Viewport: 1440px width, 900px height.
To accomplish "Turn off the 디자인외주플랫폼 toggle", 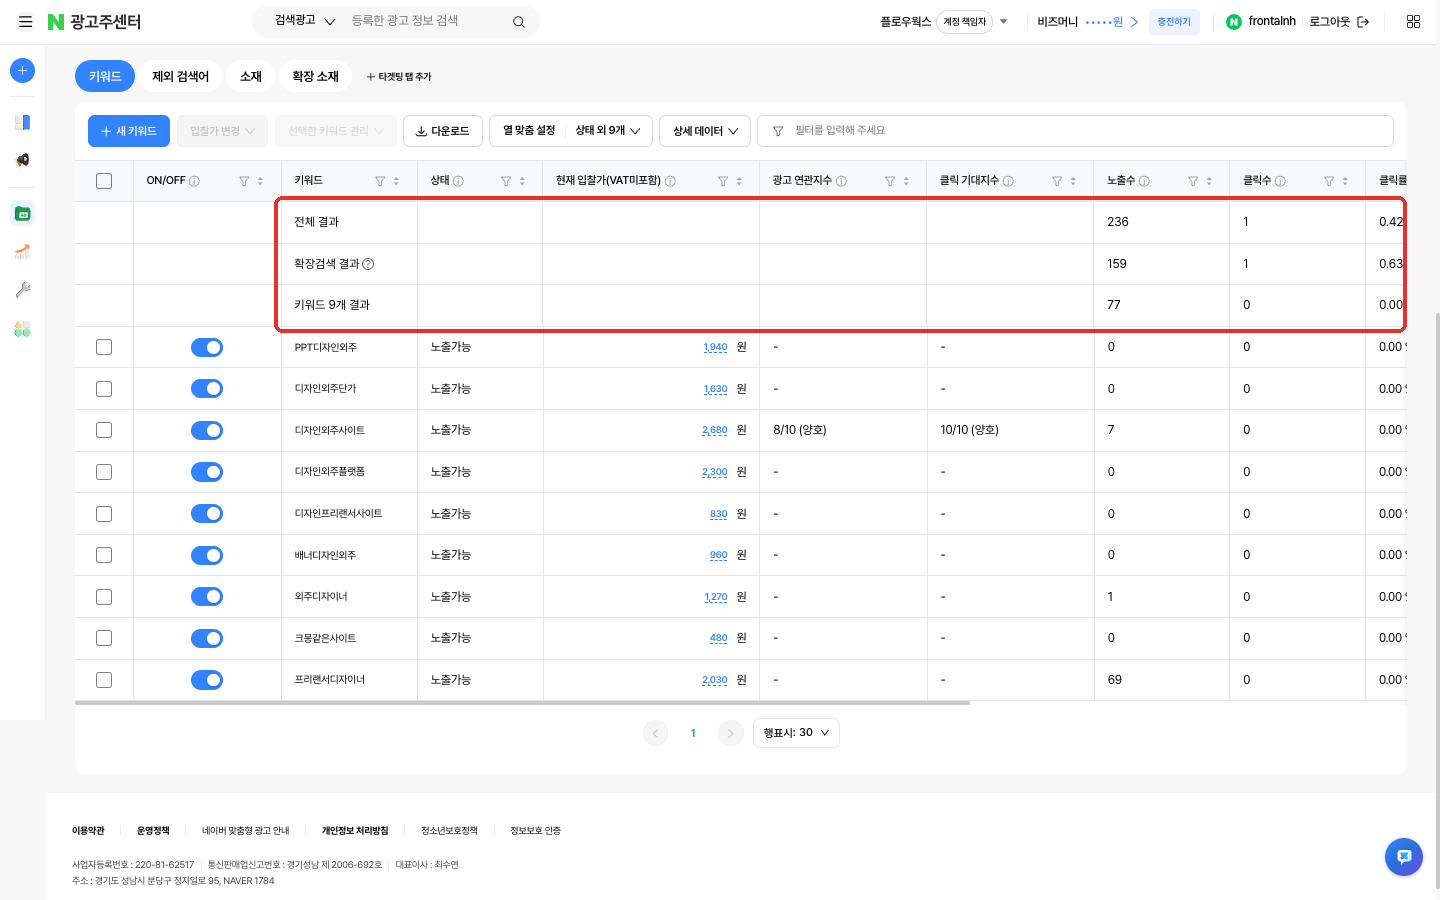I will (207, 472).
